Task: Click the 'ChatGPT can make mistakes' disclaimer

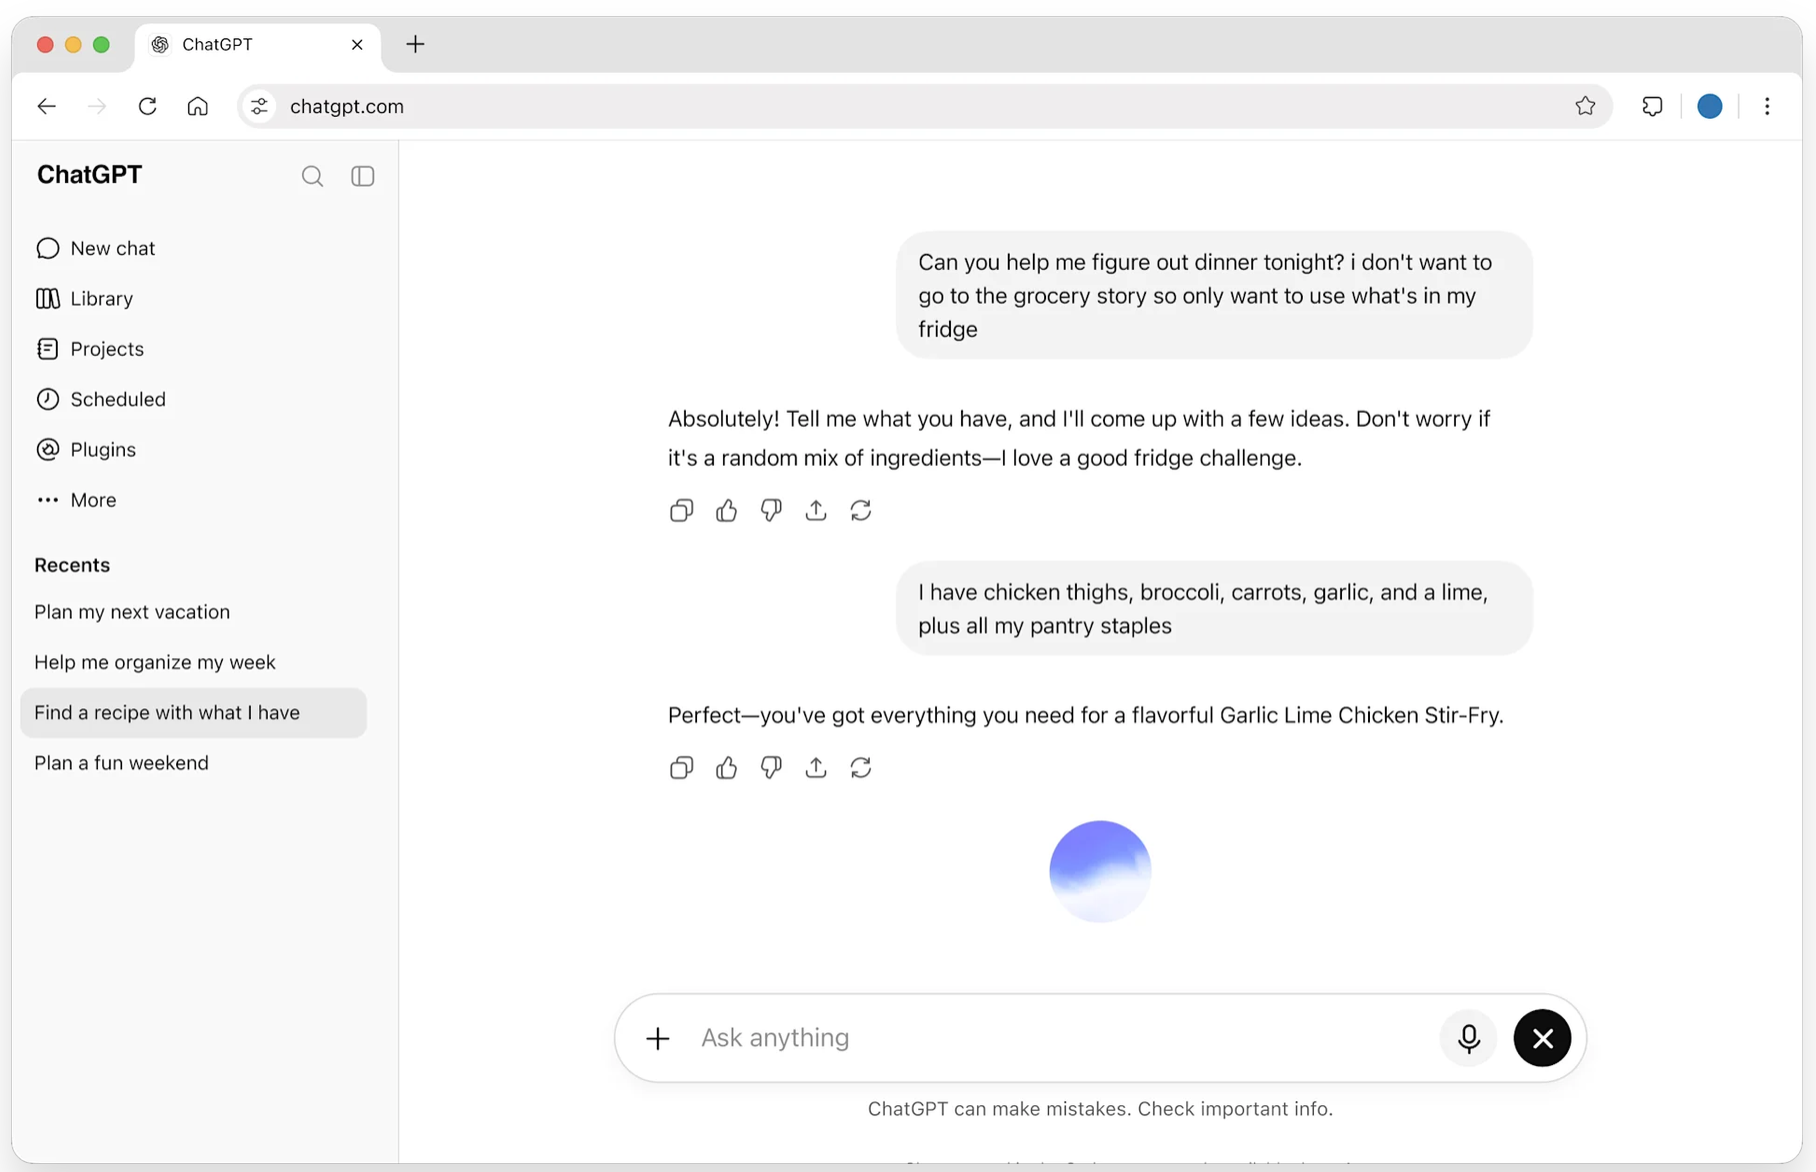Action: [x=1100, y=1109]
